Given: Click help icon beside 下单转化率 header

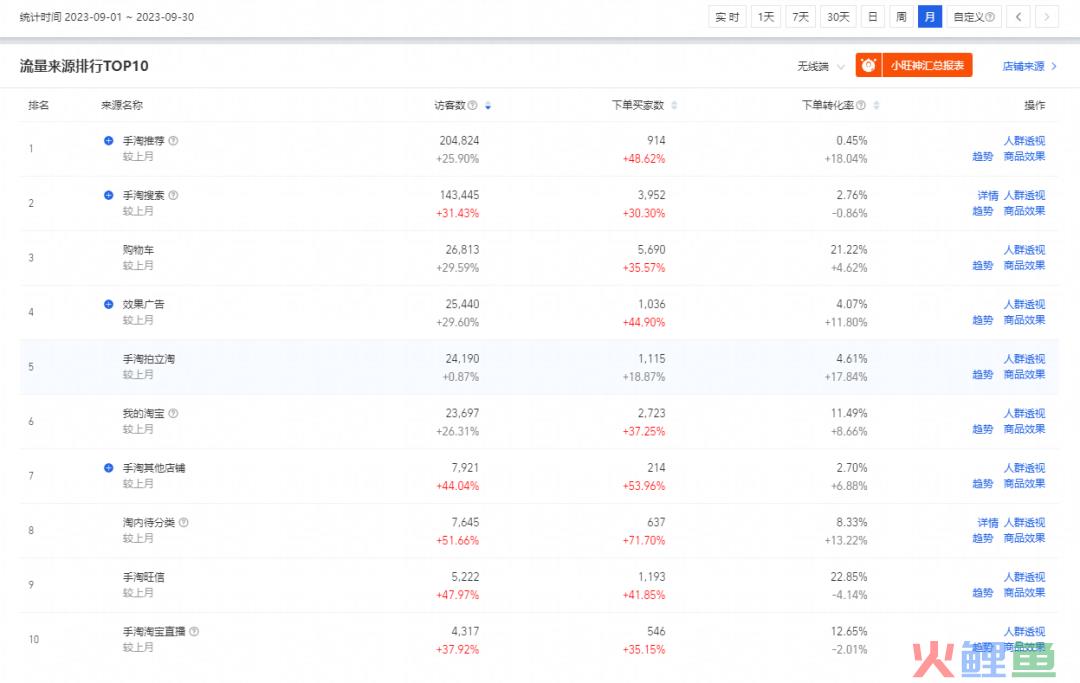Looking at the screenshot, I should 861,105.
